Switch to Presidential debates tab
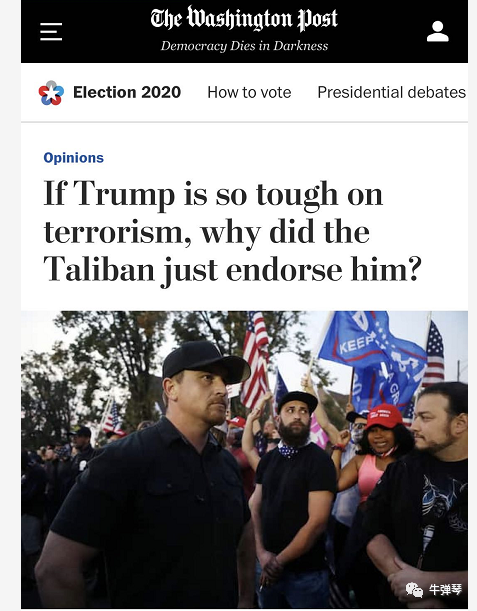This screenshot has width=477, height=611. coord(392,92)
